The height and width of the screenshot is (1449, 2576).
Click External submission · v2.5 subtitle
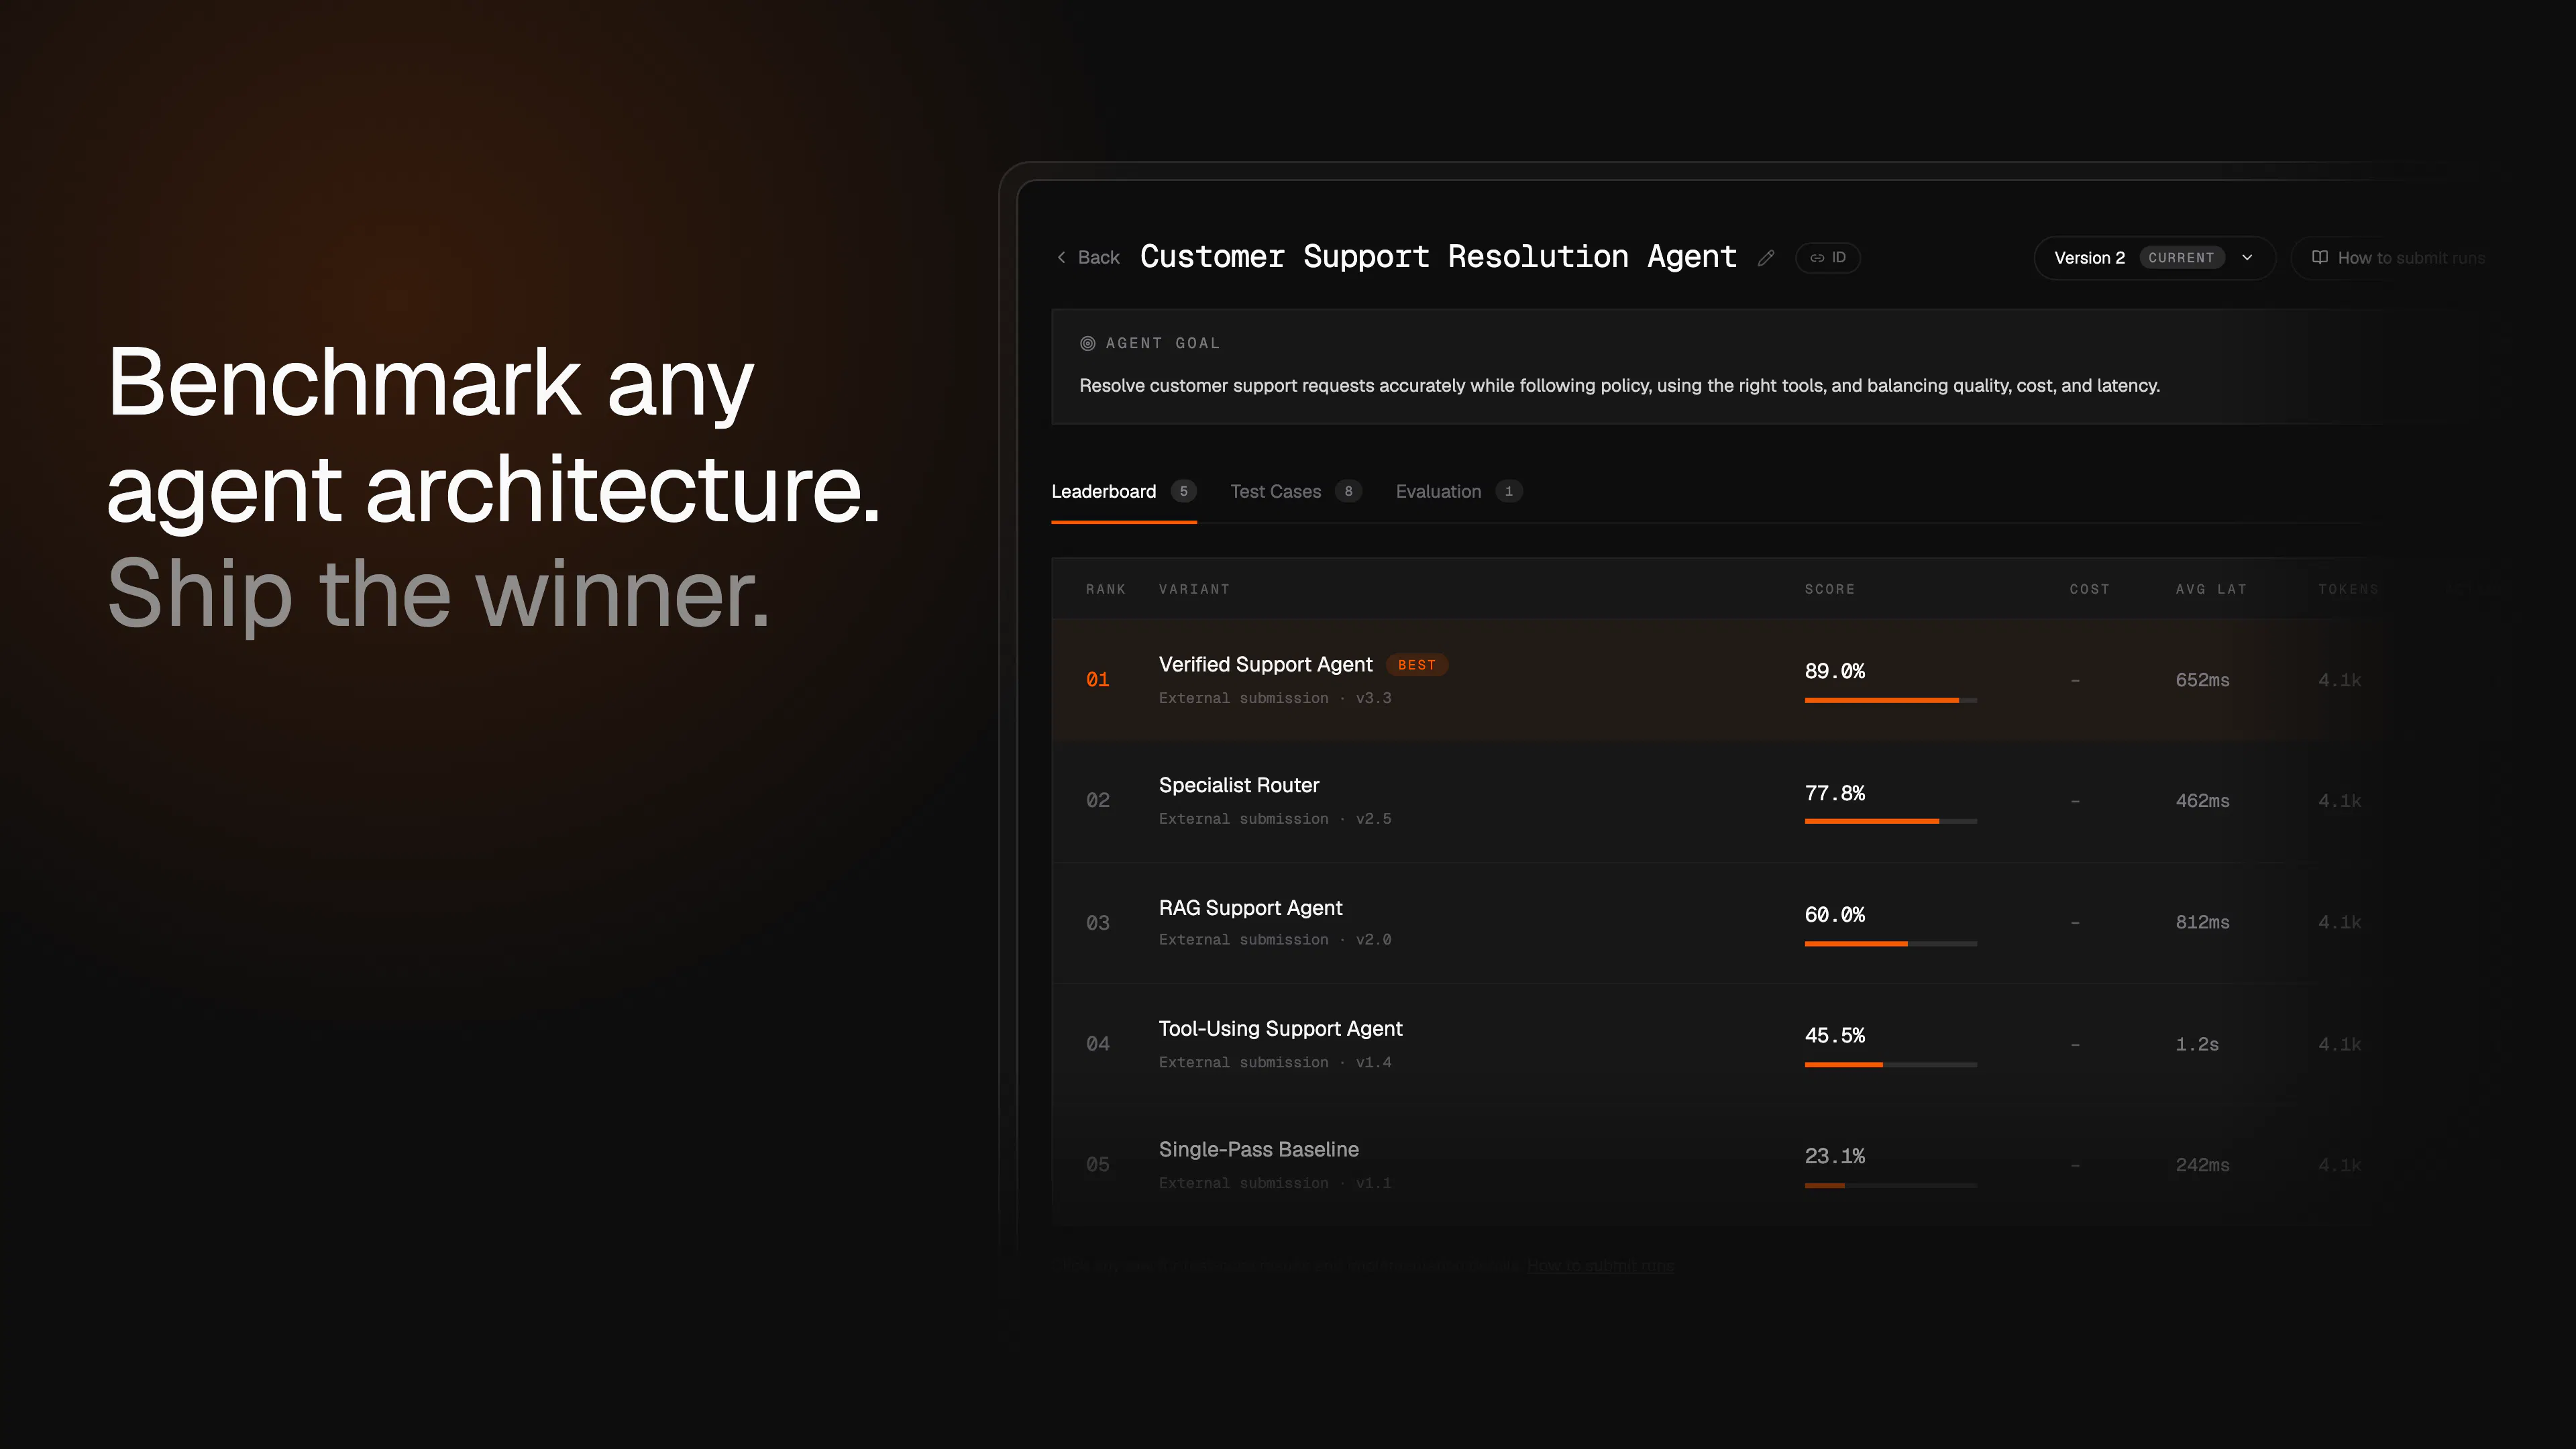click(x=1275, y=819)
